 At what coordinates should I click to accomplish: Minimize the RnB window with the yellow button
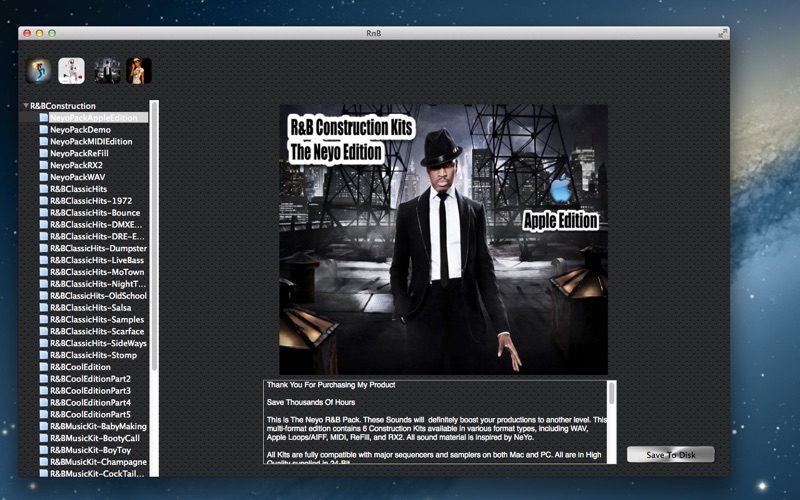click(x=39, y=33)
